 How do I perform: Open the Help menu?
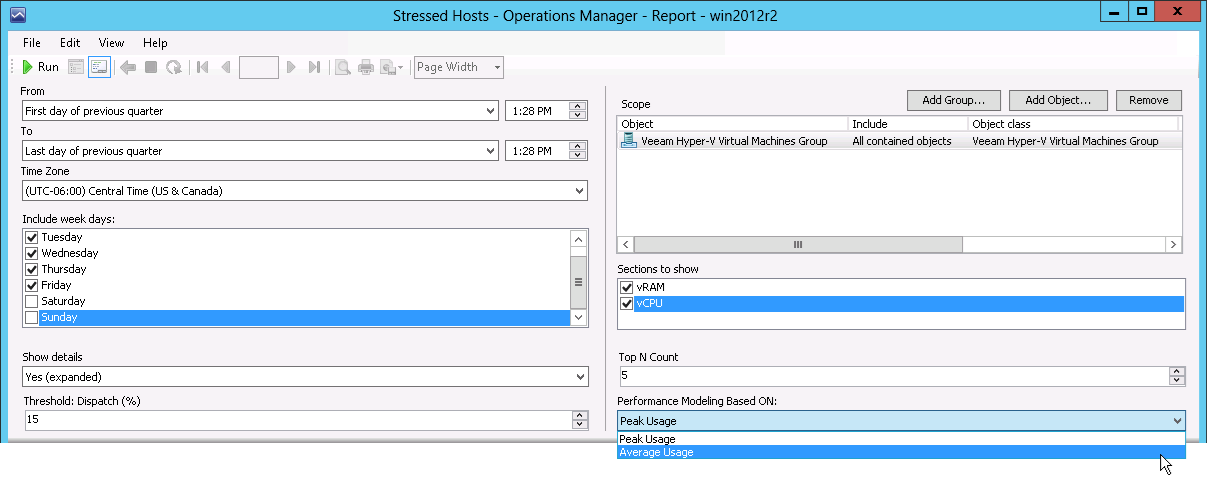click(x=155, y=43)
